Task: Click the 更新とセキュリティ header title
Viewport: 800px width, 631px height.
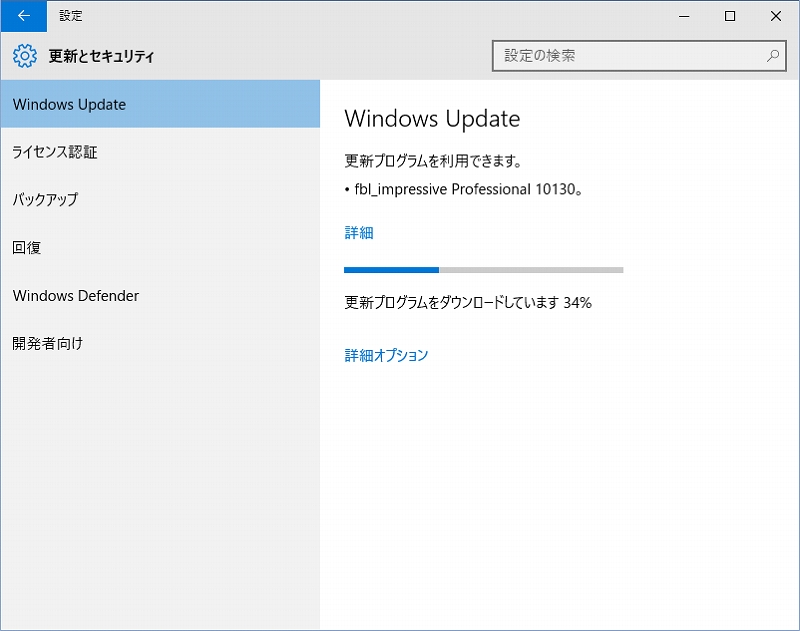Action: pos(101,56)
